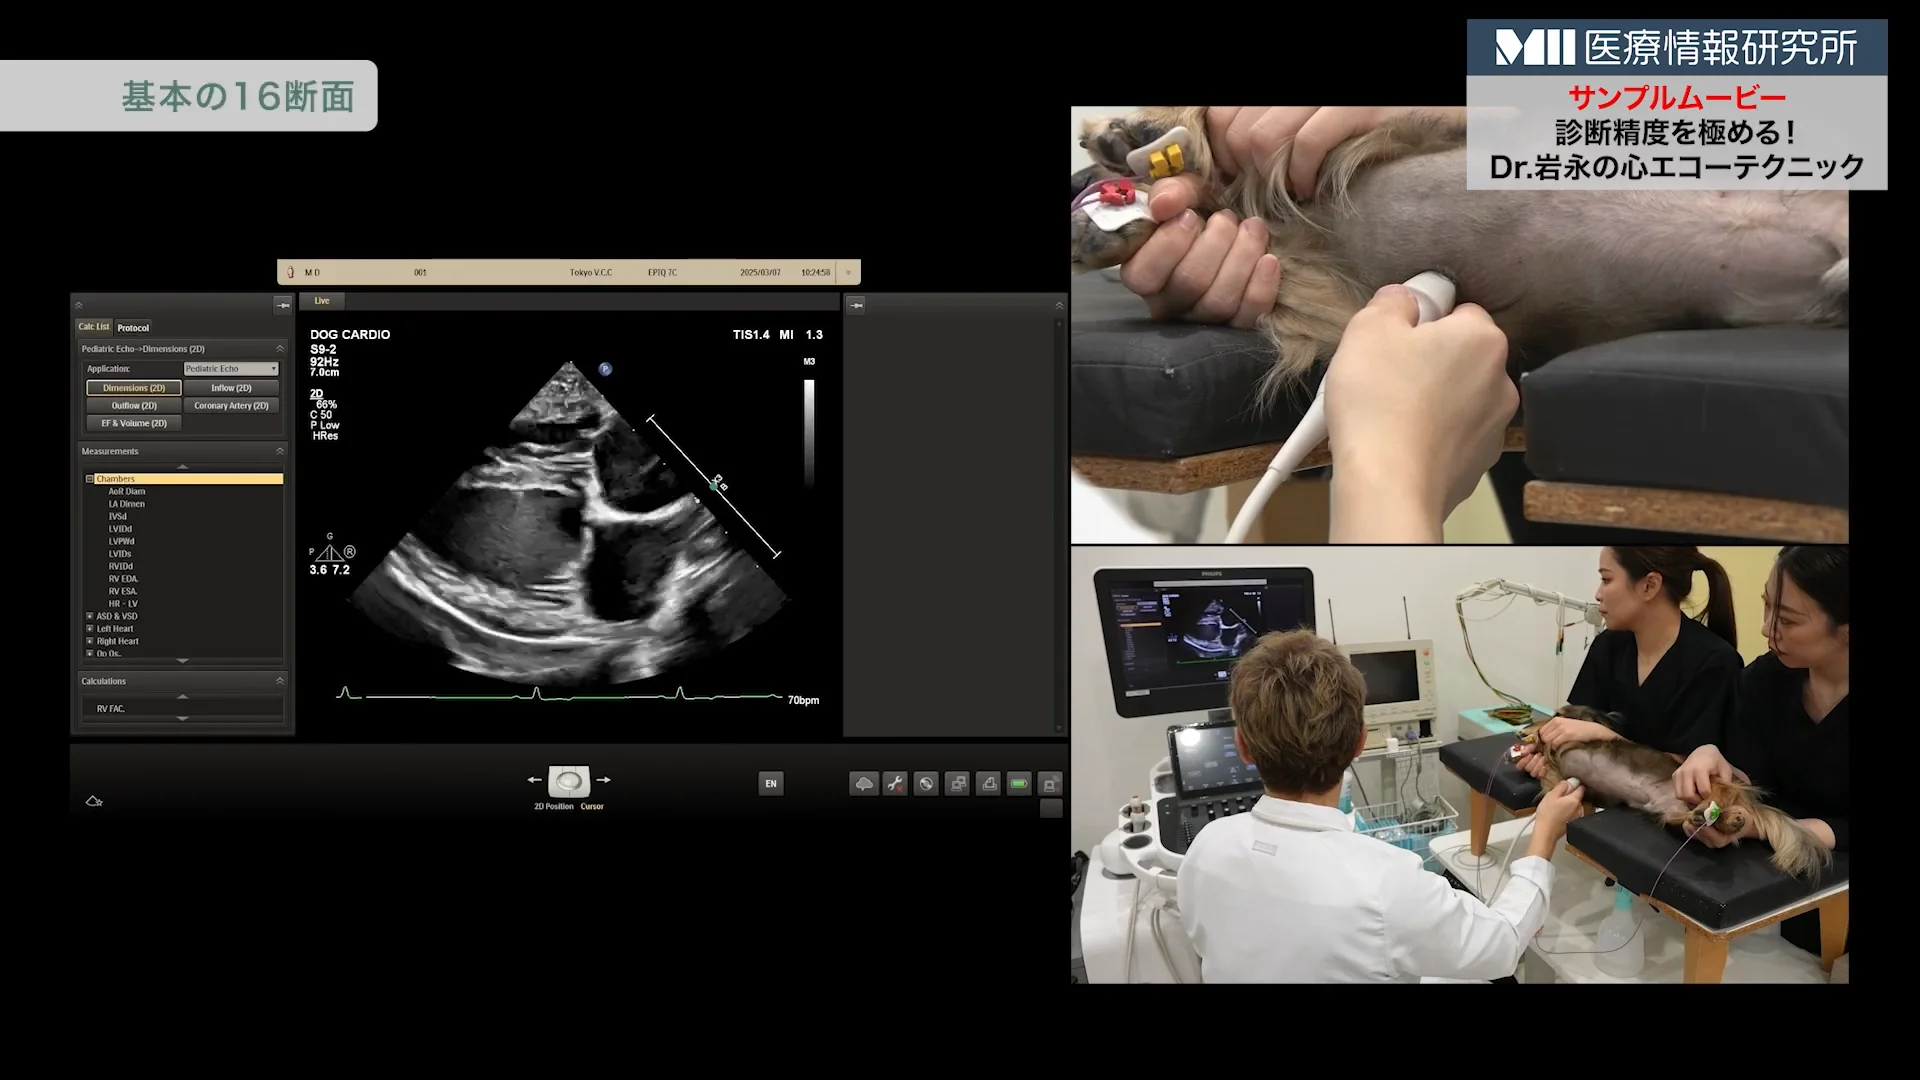Open the network connection icon
Image resolution: width=1920 pixels, height=1080 pixels.
click(957, 784)
